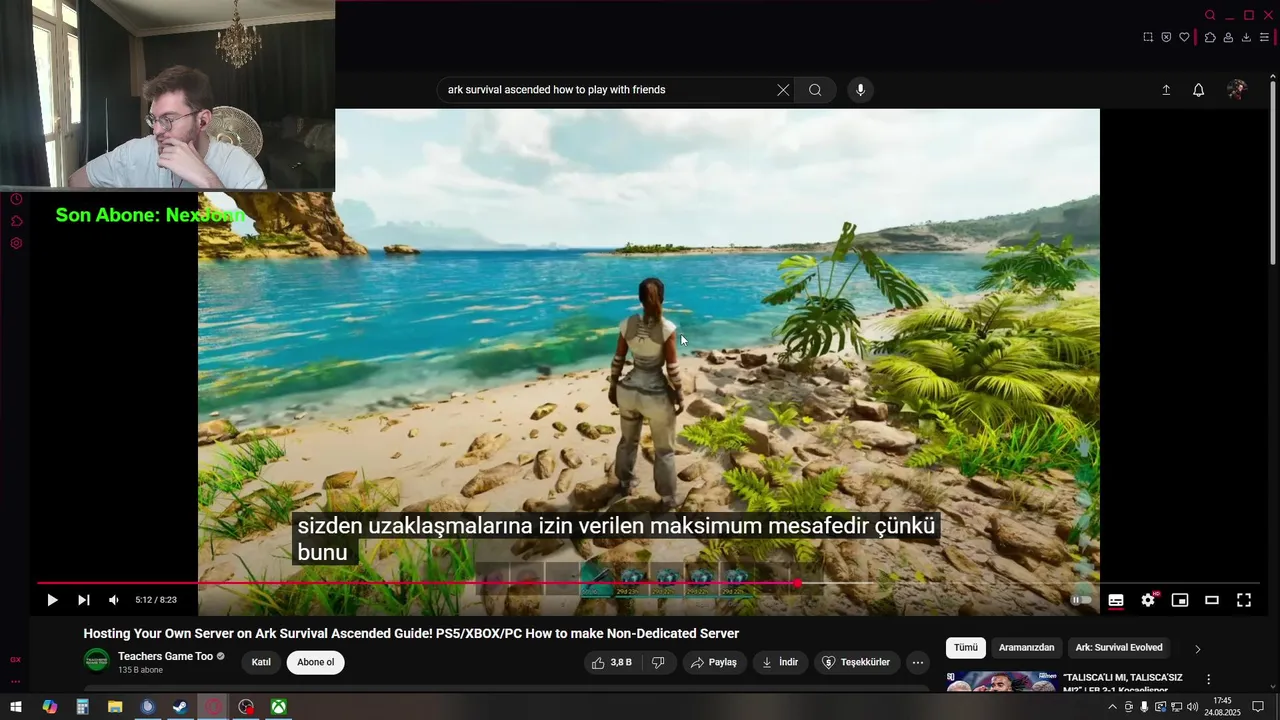1280x720 pixels.
Task: Open Steam from taskbar
Action: (180, 707)
